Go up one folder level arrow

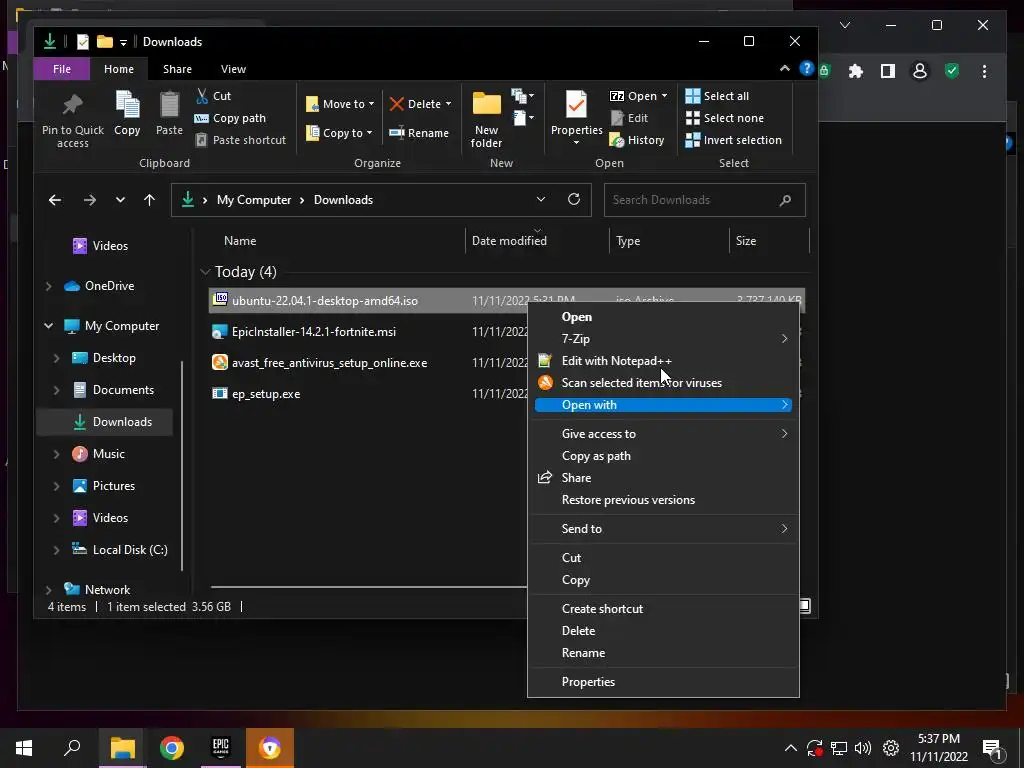[150, 200]
